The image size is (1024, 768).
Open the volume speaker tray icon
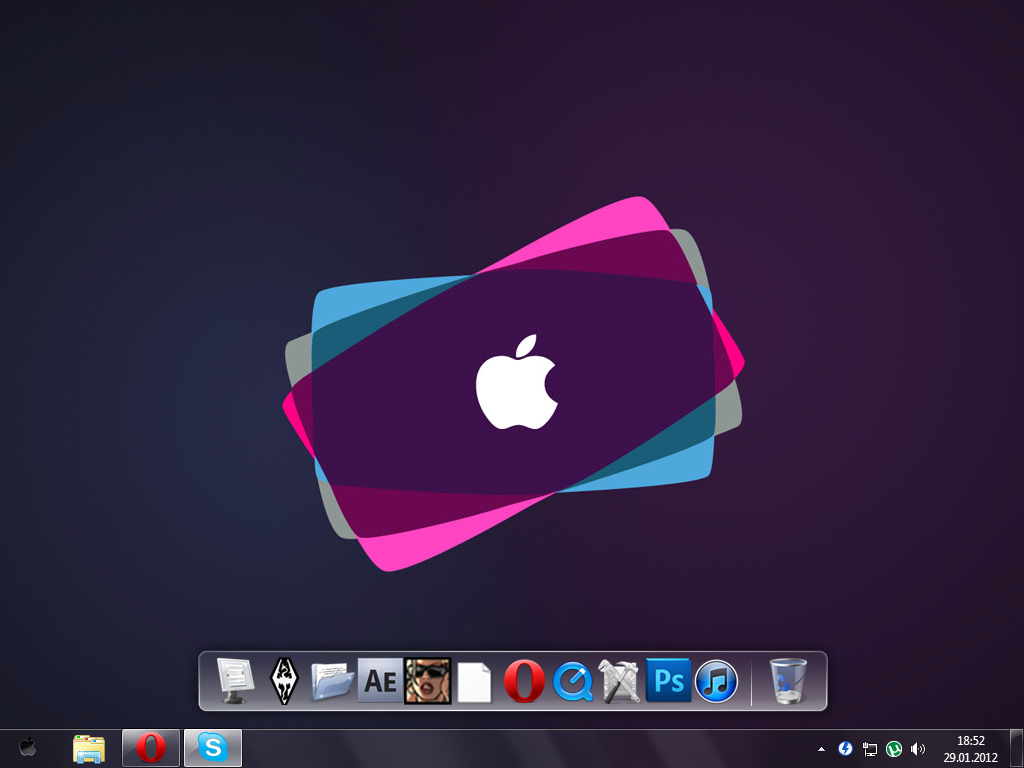tap(918, 749)
